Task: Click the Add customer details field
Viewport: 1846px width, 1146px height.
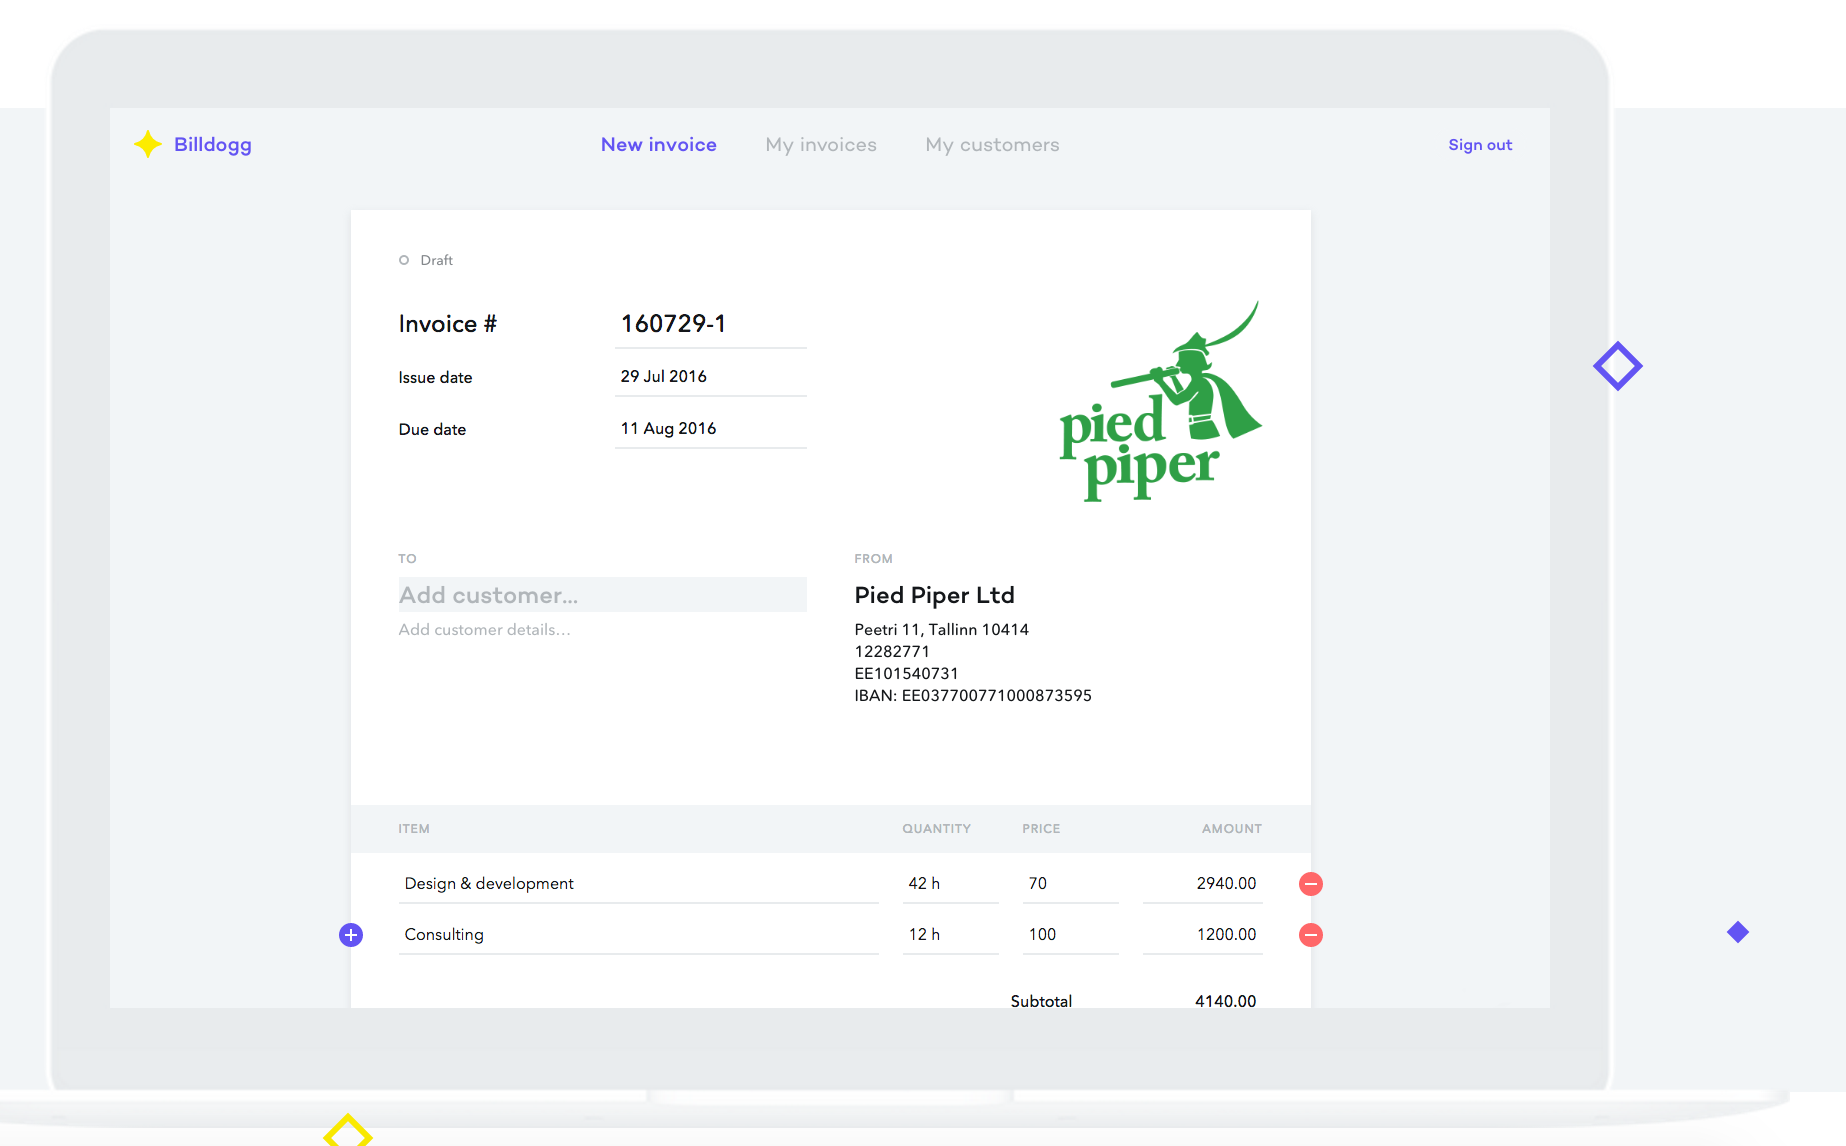Action: click(484, 629)
